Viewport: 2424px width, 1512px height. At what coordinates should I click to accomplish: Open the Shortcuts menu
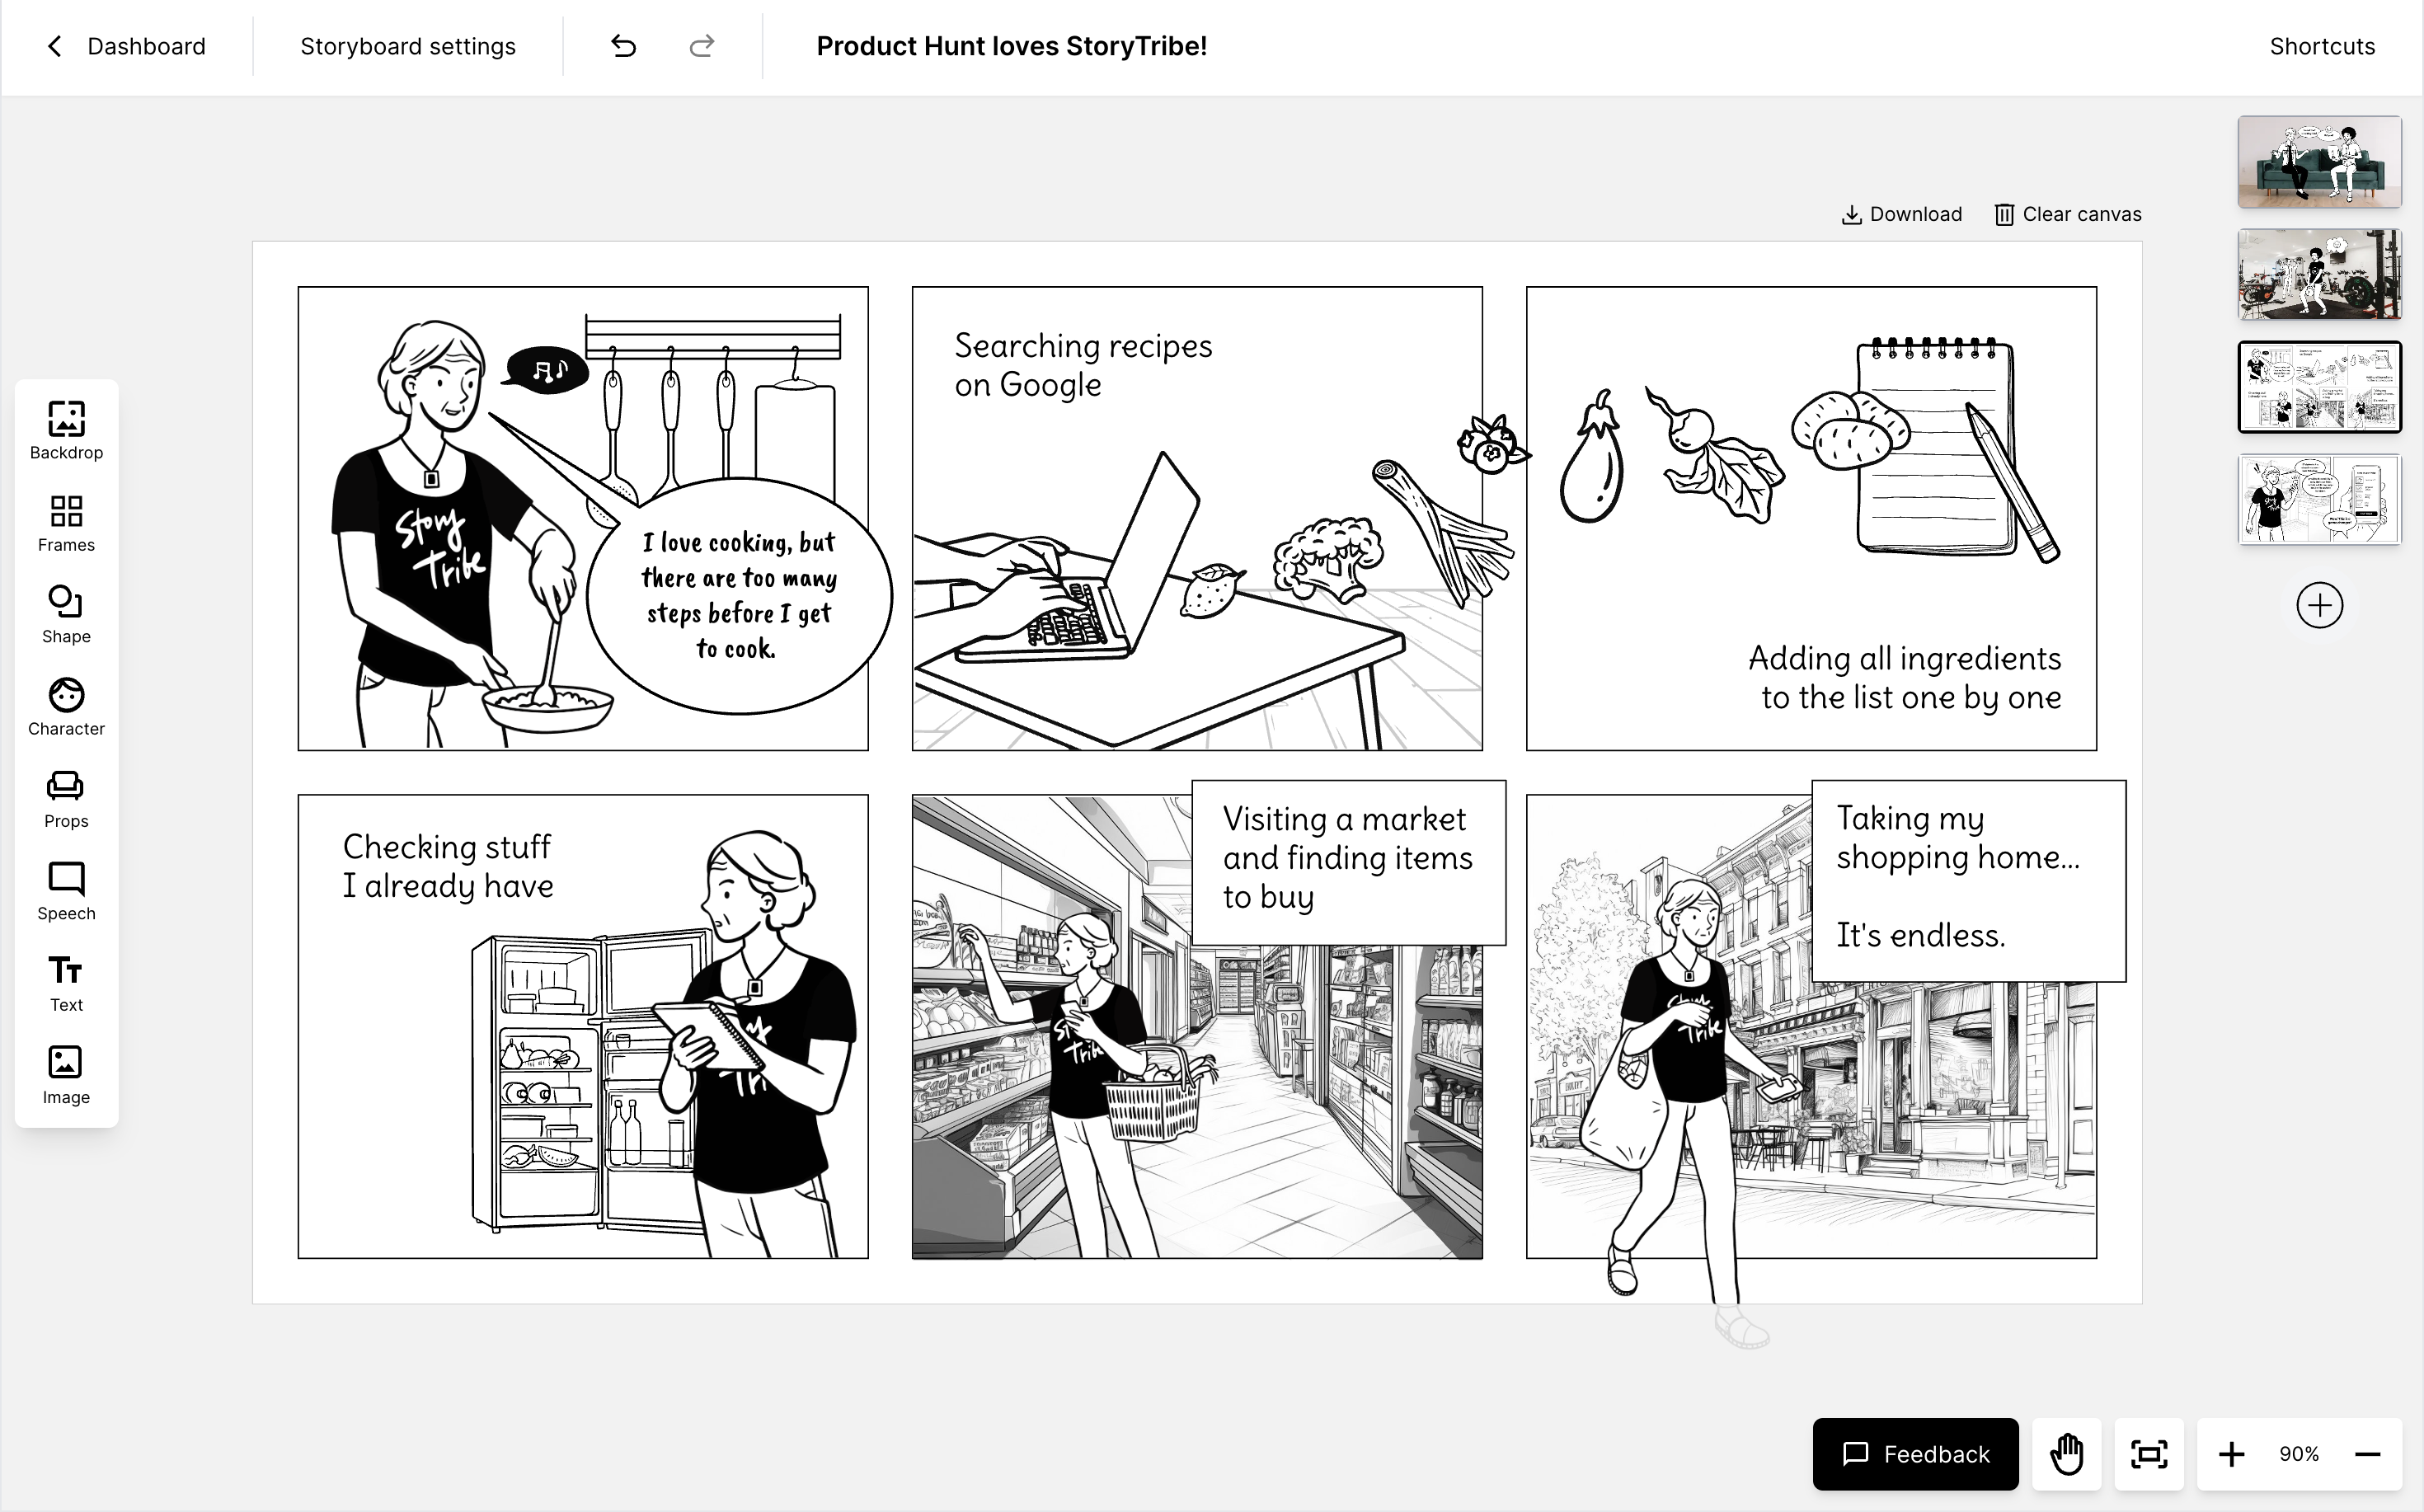click(2322, 46)
